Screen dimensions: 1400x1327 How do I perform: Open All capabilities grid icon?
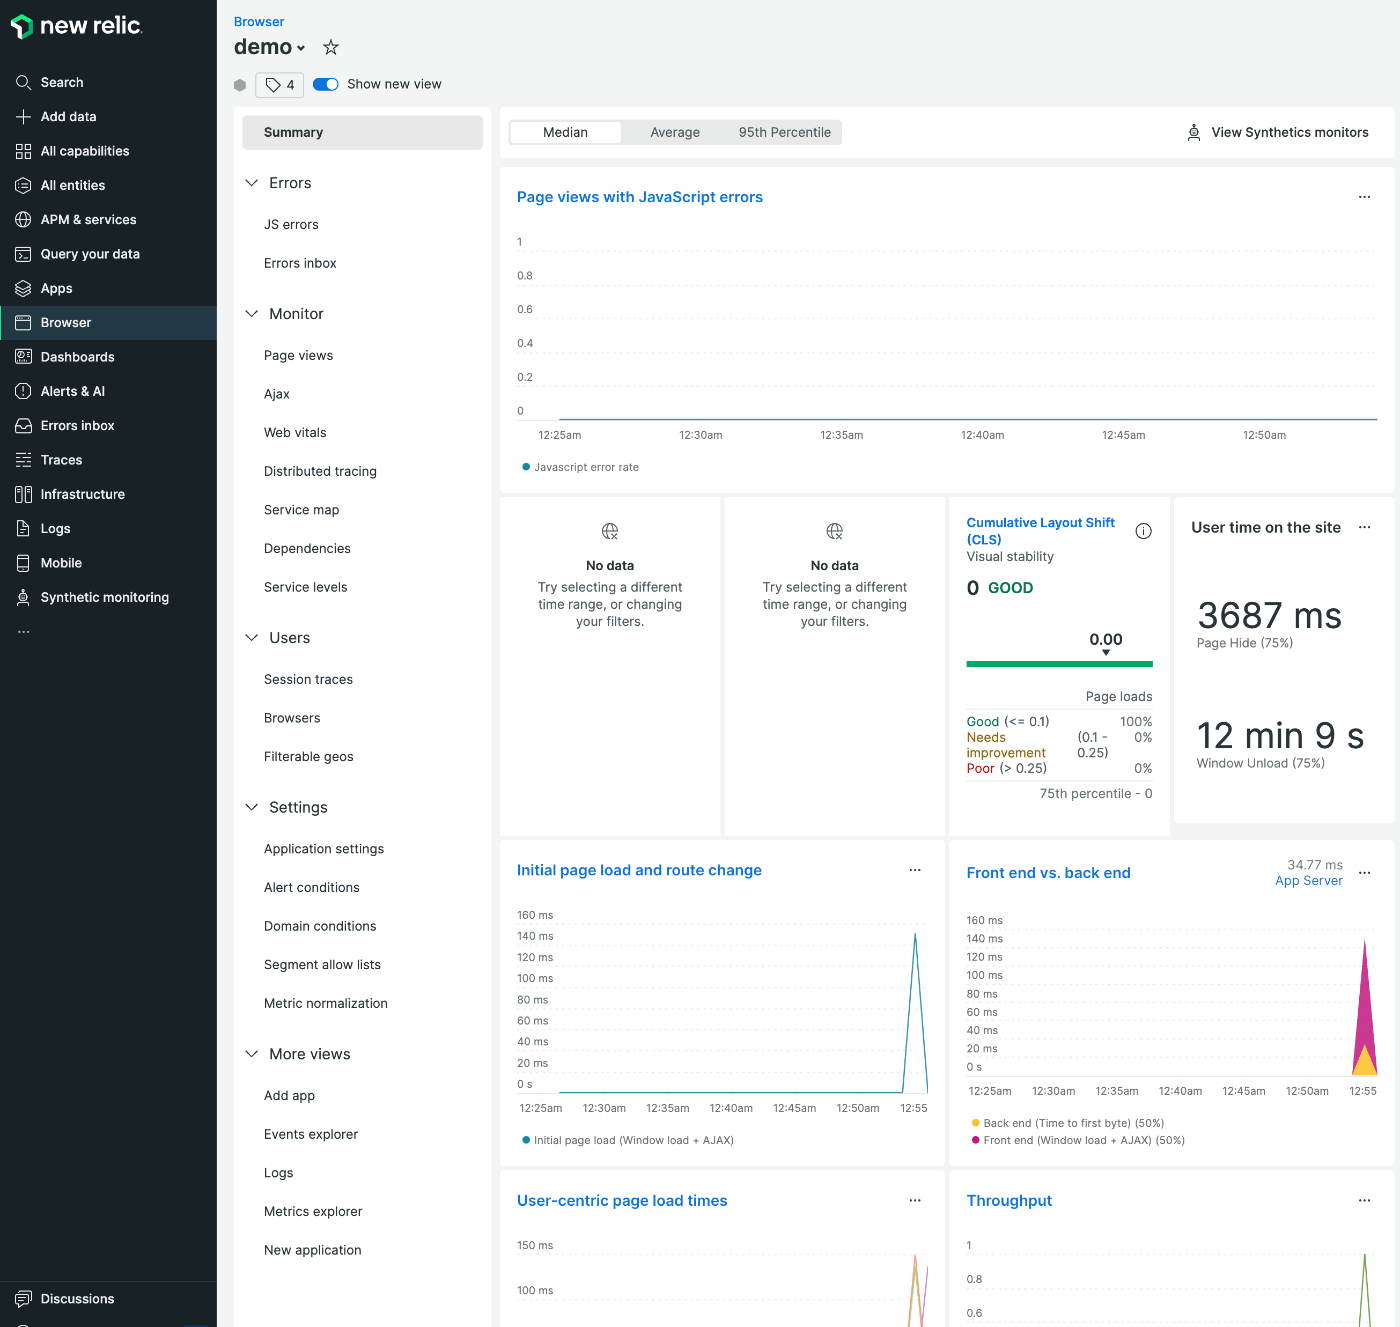(x=23, y=151)
